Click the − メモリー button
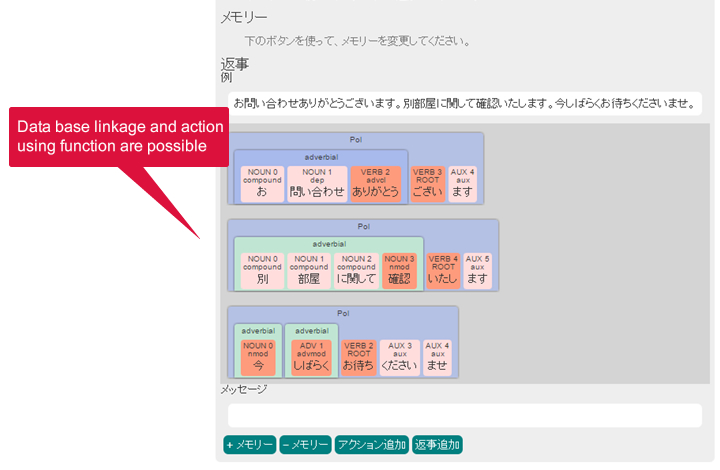The width and height of the screenshot is (720, 470). coord(304,445)
